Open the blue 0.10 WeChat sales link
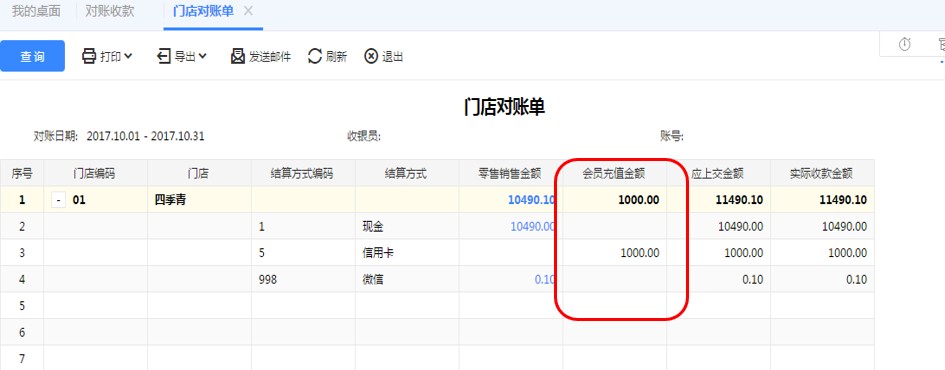This screenshot has width=945, height=370. tap(545, 280)
